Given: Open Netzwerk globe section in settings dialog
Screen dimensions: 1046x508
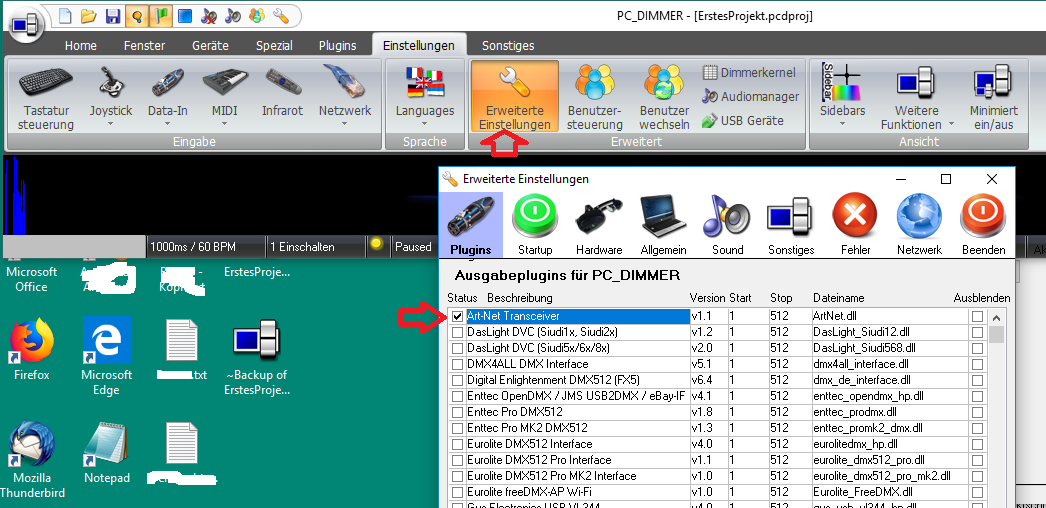Looking at the screenshot, I should tap(919, 227).
